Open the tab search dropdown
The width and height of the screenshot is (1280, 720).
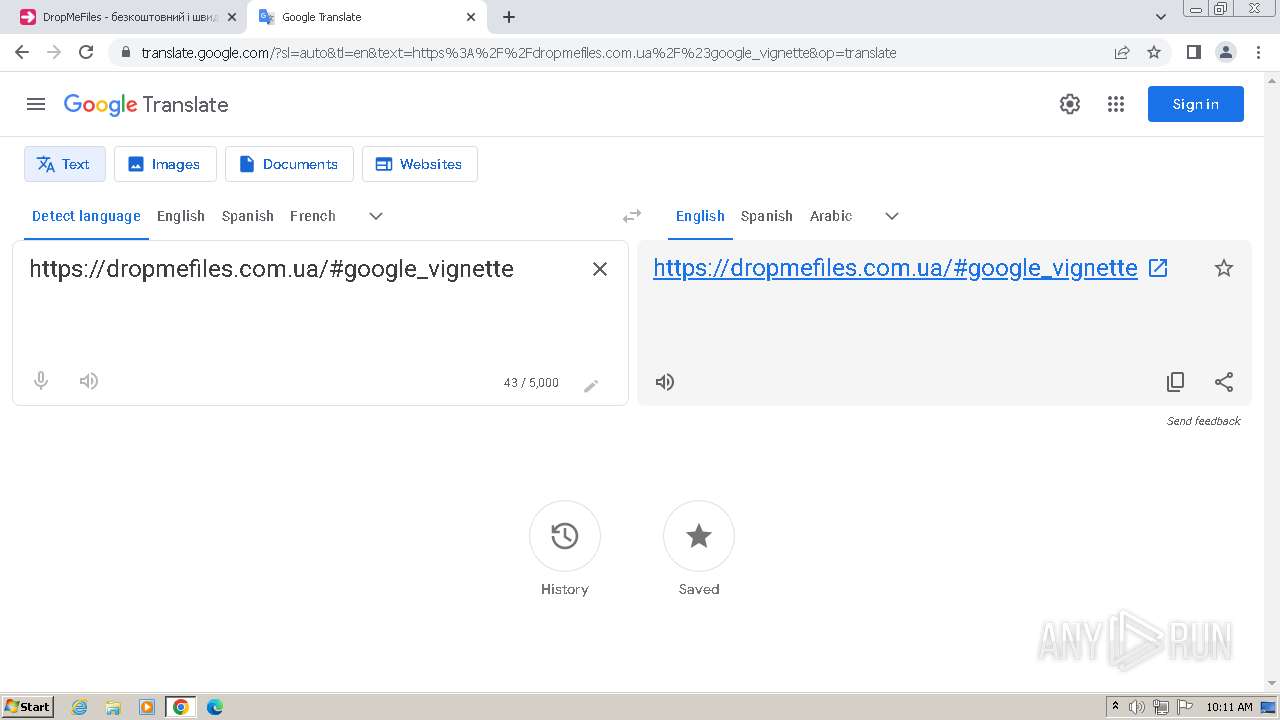coord(1161,17)
